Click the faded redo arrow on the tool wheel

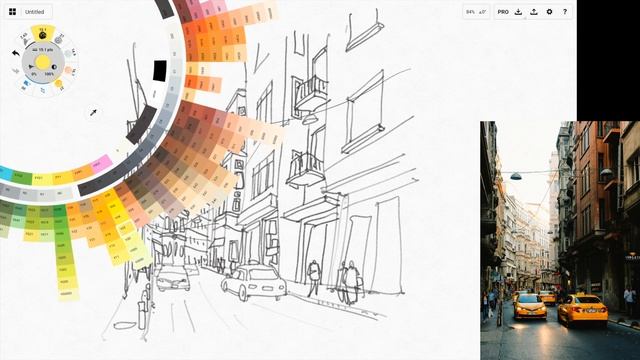pos(16,71)
